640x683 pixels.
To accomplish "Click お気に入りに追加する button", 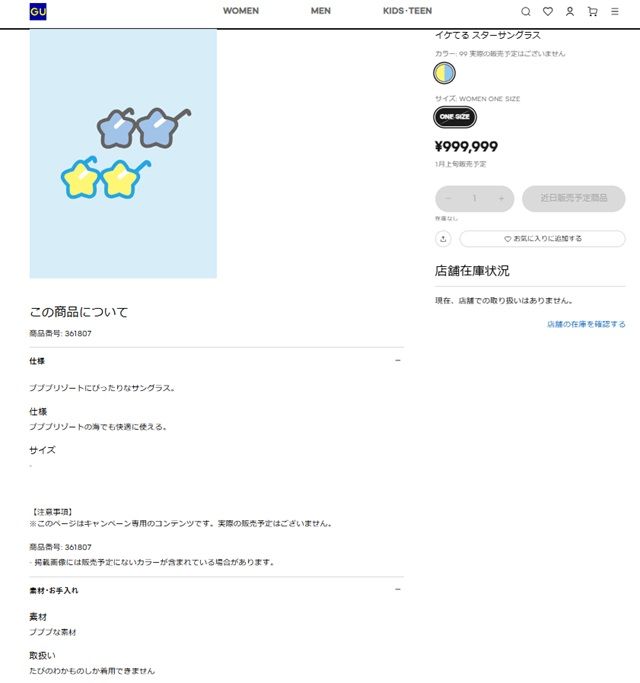I will point(542,239).
